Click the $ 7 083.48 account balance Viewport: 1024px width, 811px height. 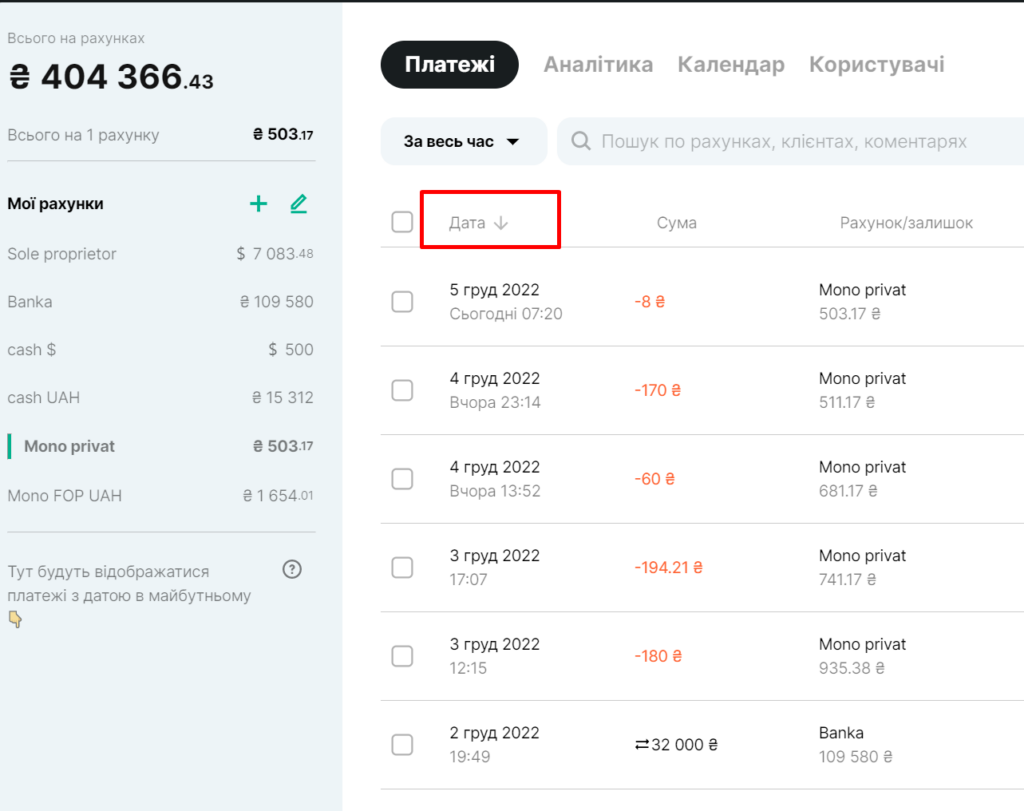(x=274, y=254)
